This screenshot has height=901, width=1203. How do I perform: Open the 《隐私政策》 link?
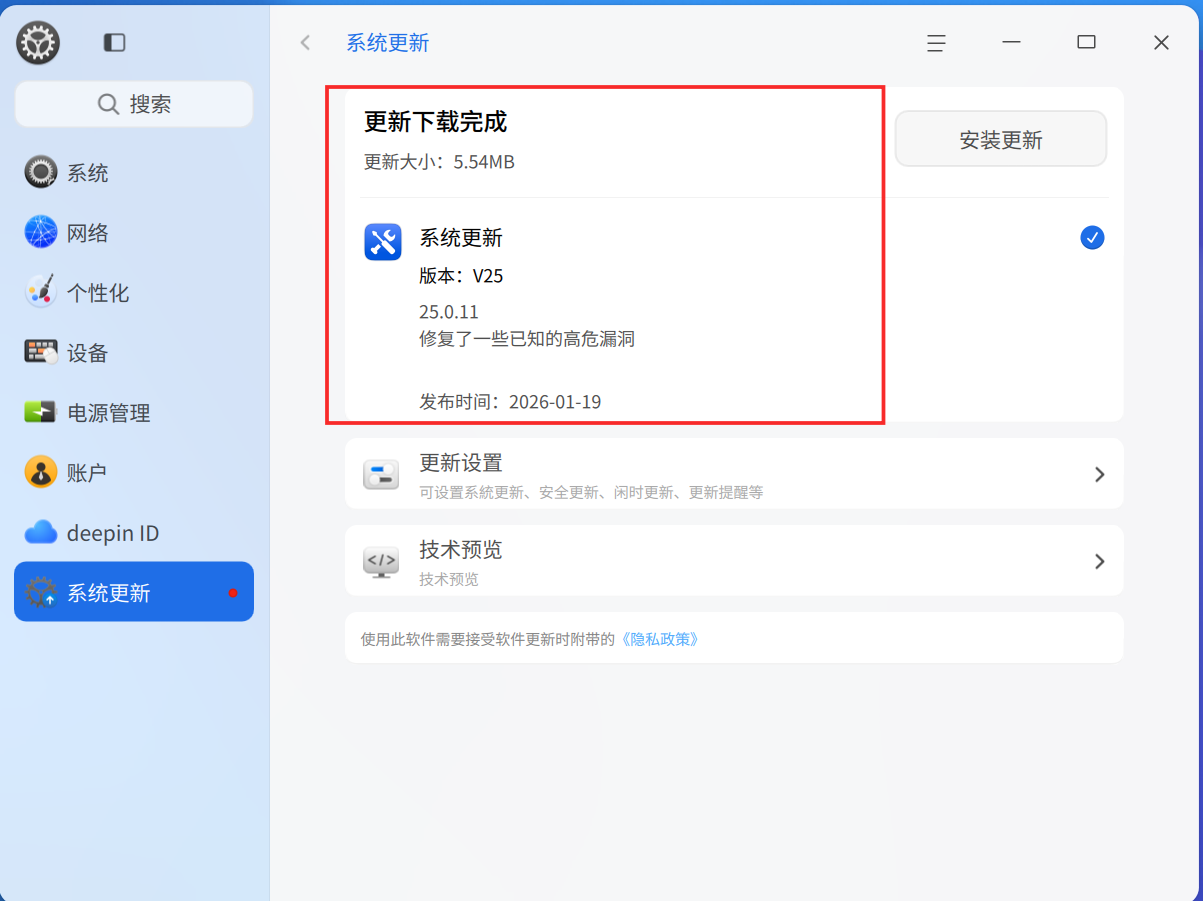point(659,638)
